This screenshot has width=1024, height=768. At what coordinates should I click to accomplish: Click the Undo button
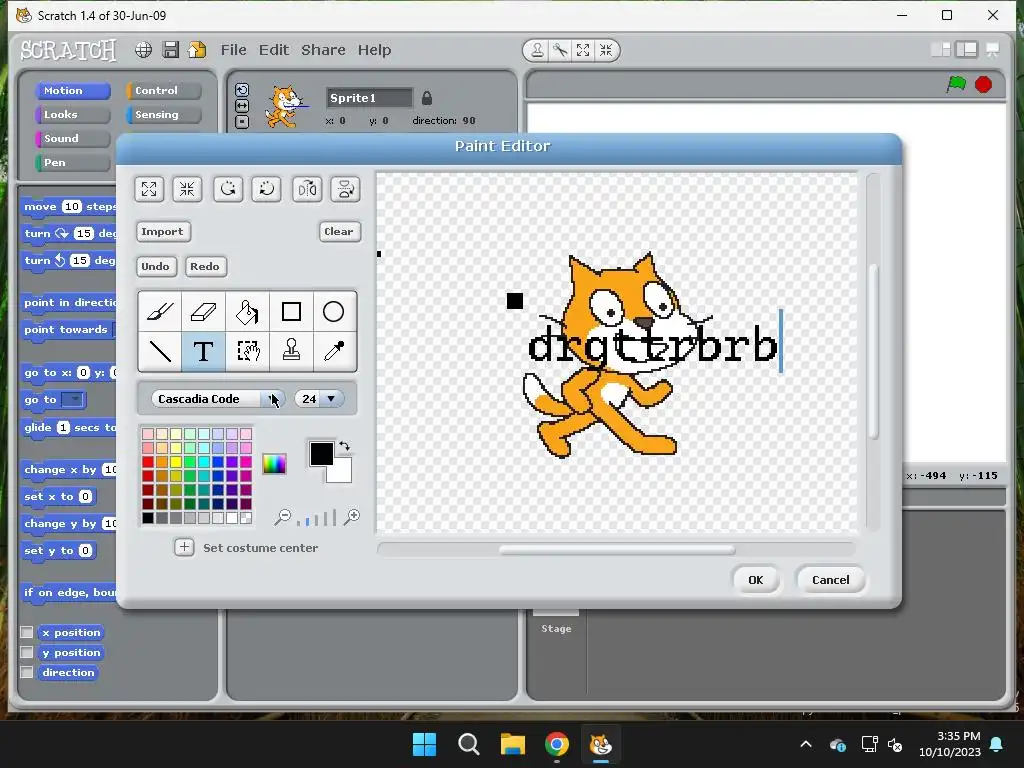(155, 266)
